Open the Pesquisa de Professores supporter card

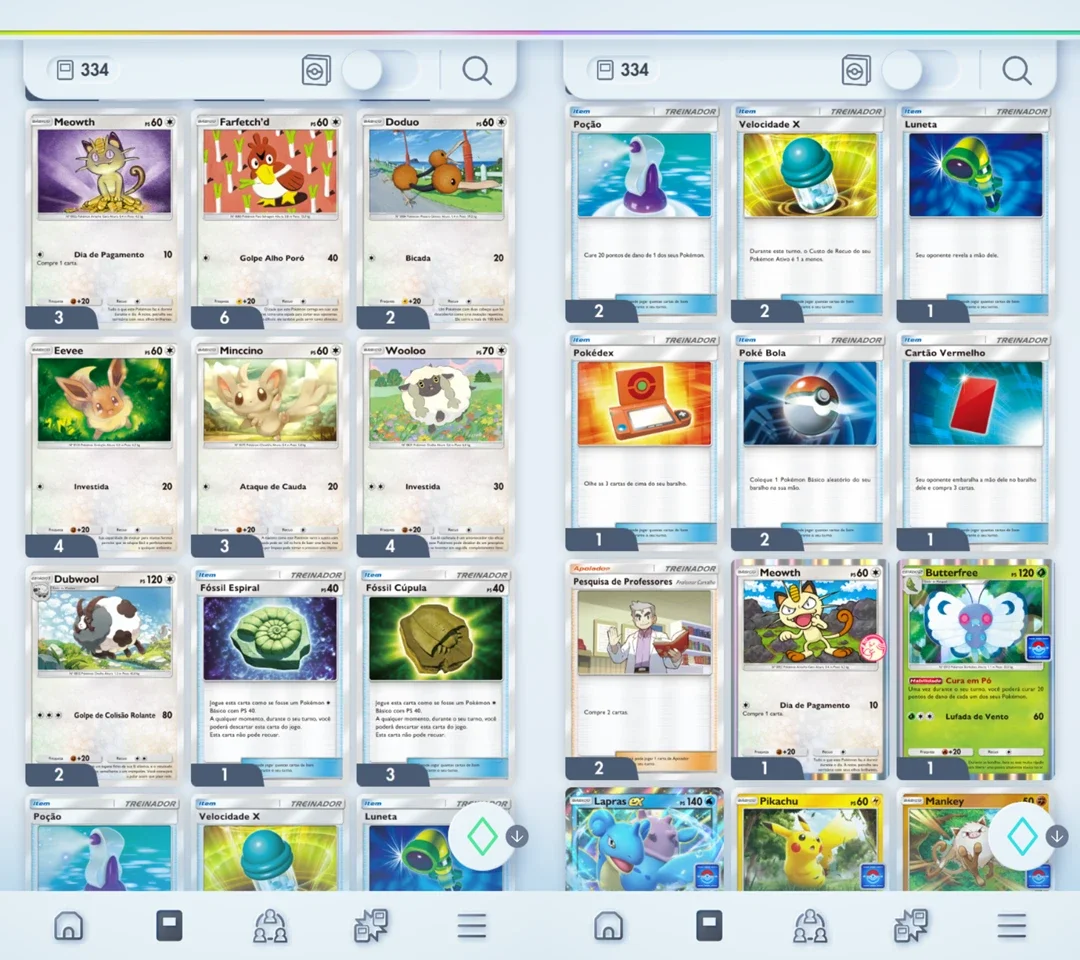[644, 670]
